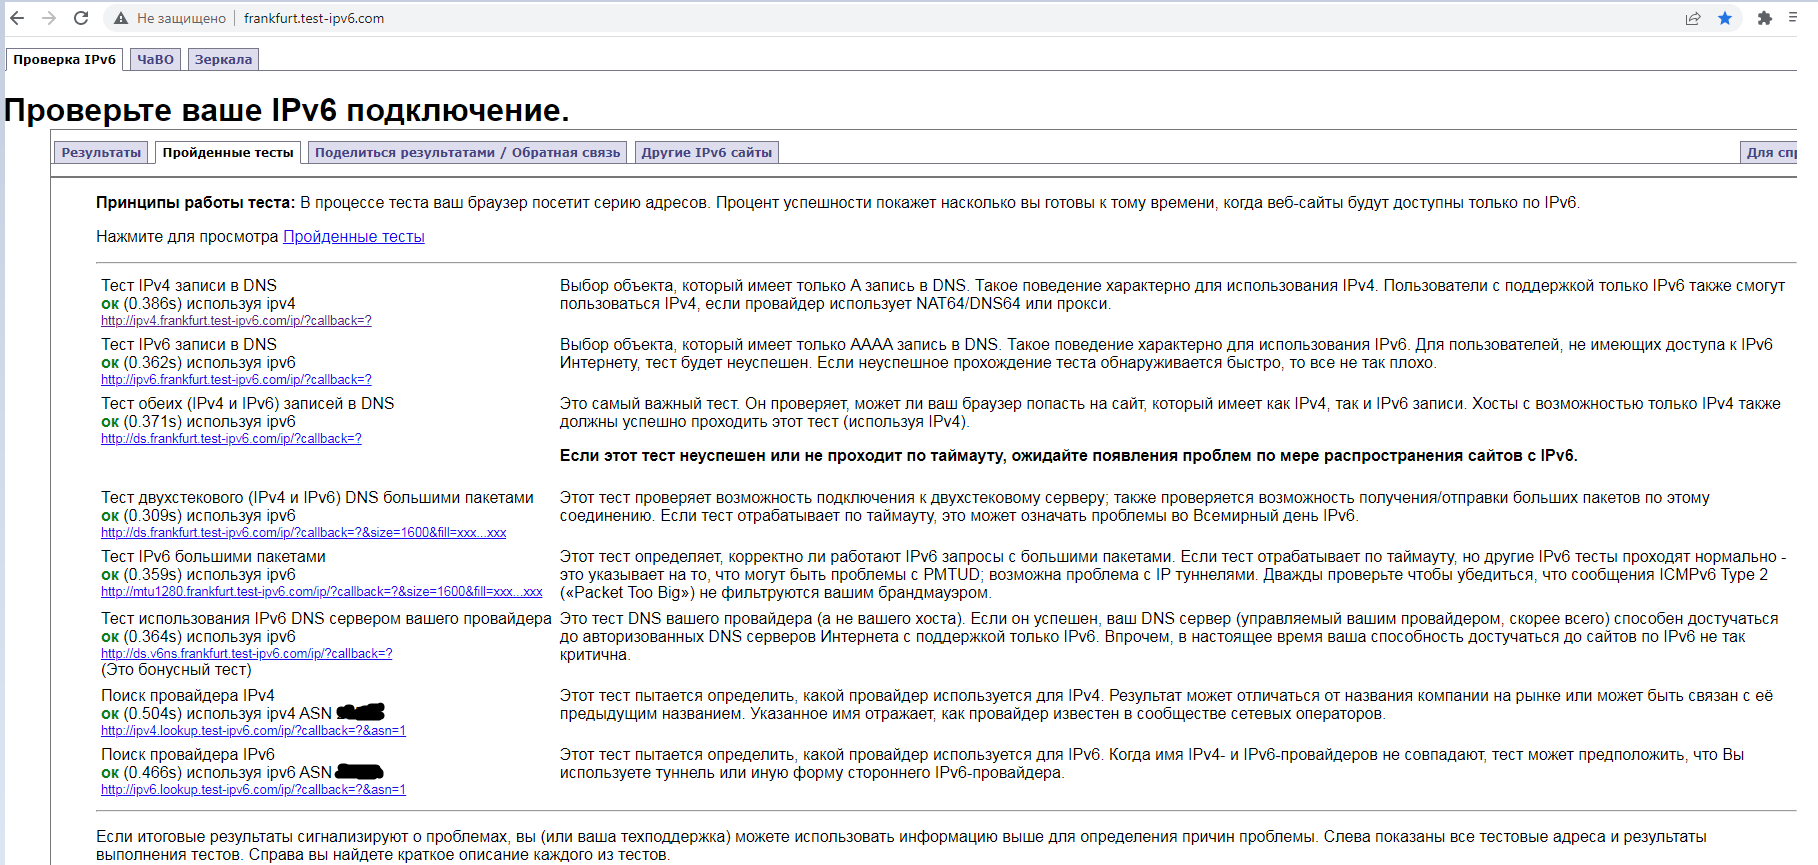Switch to the Зеркала tab

click(x=223, y=59)
